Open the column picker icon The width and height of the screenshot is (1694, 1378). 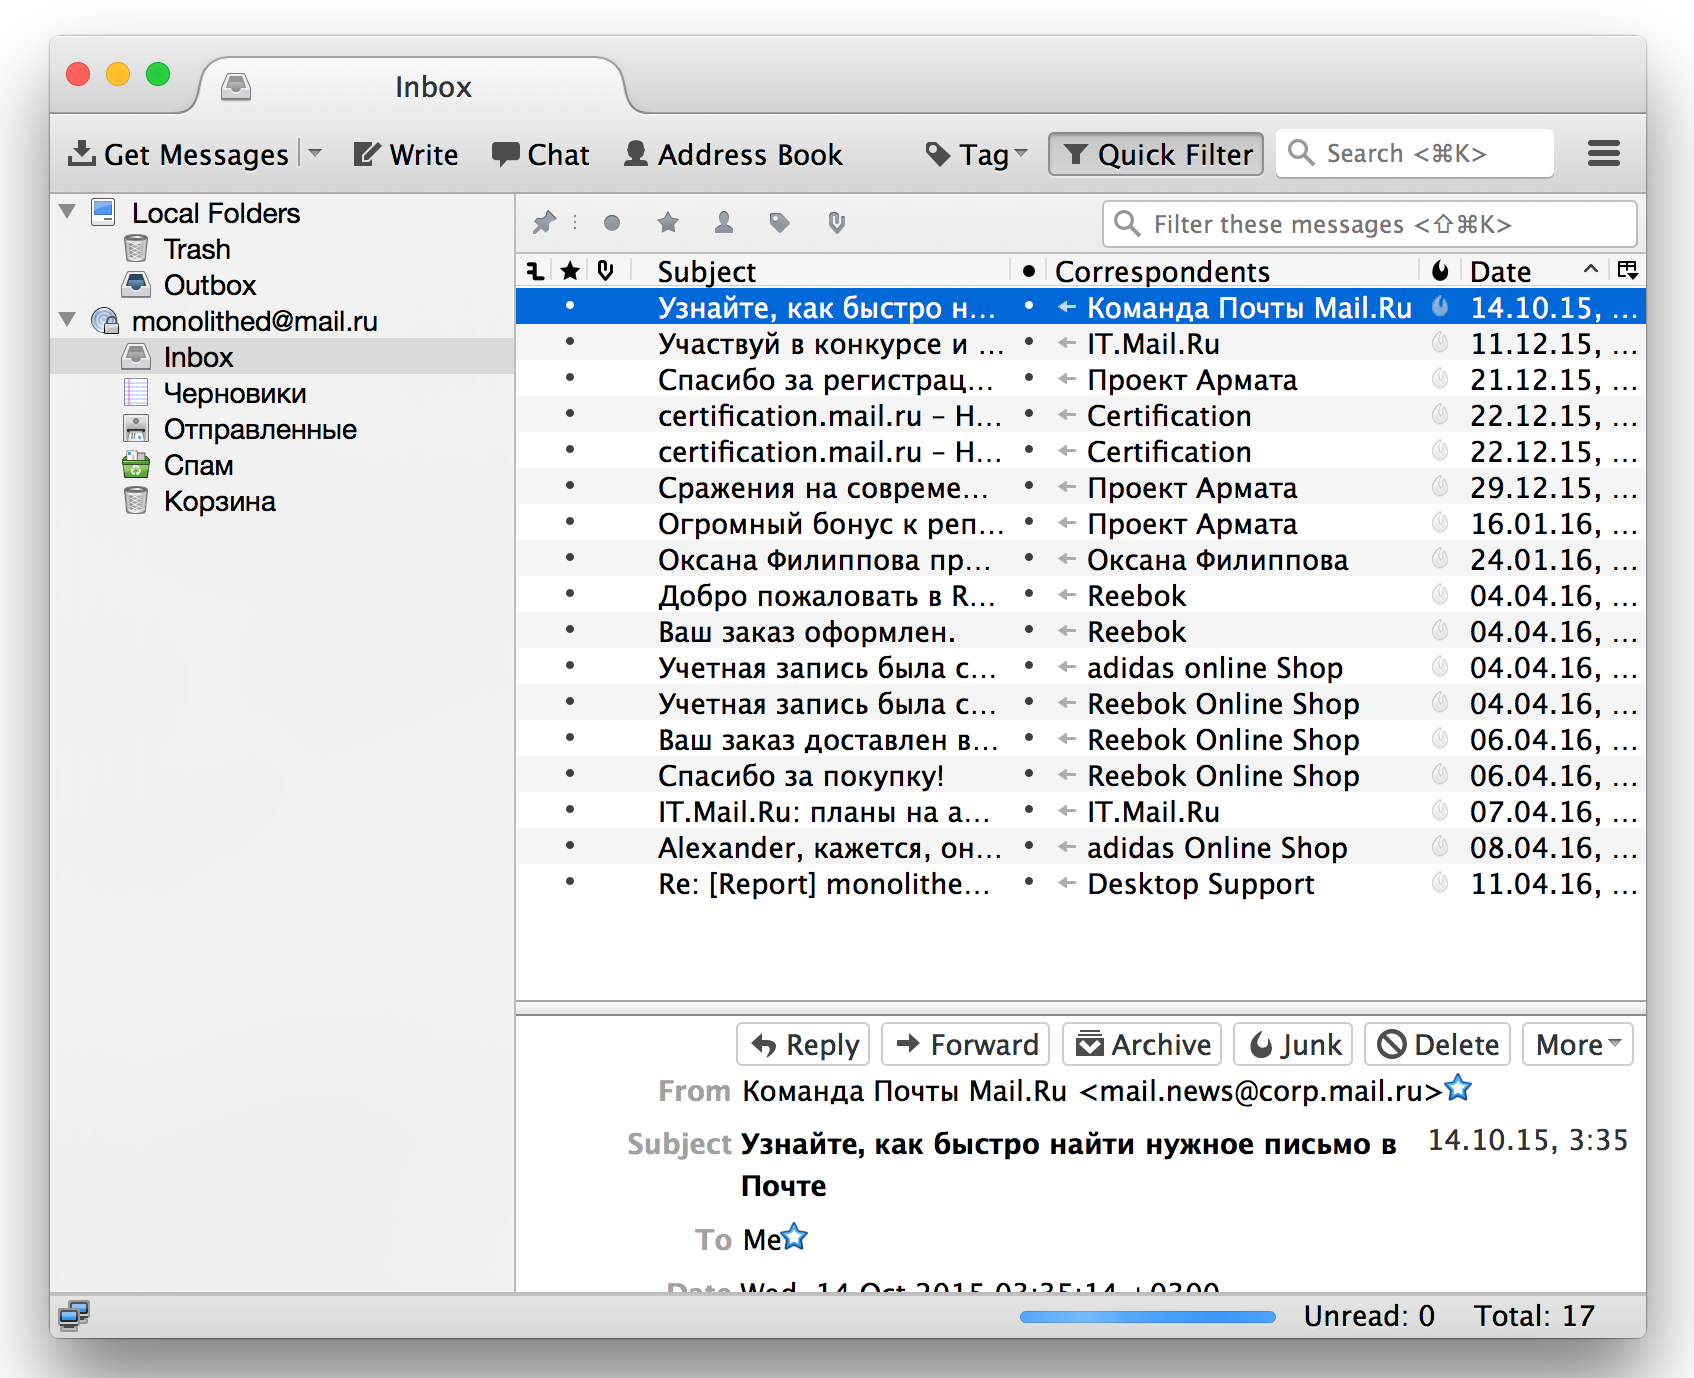pyautogui.click(x=1627, y=270)
